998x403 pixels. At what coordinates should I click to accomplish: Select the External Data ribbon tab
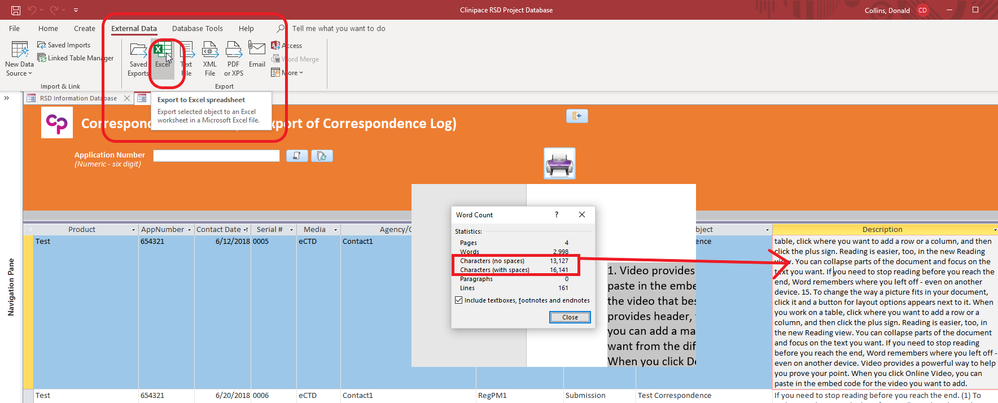coord(134,29)
